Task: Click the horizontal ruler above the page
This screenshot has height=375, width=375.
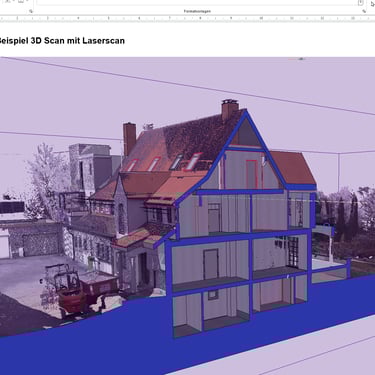Action: coord(187,18)
